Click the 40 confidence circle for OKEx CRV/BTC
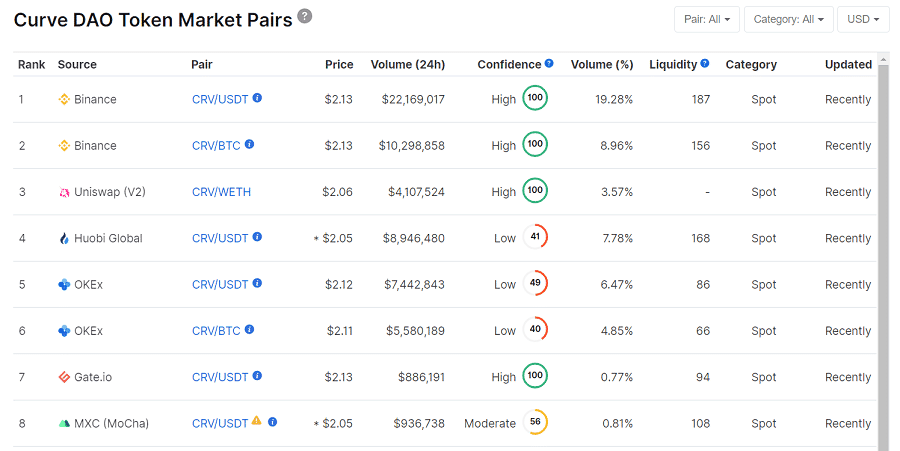Screen dimensions: 900x451 click(x=535, y=329)
